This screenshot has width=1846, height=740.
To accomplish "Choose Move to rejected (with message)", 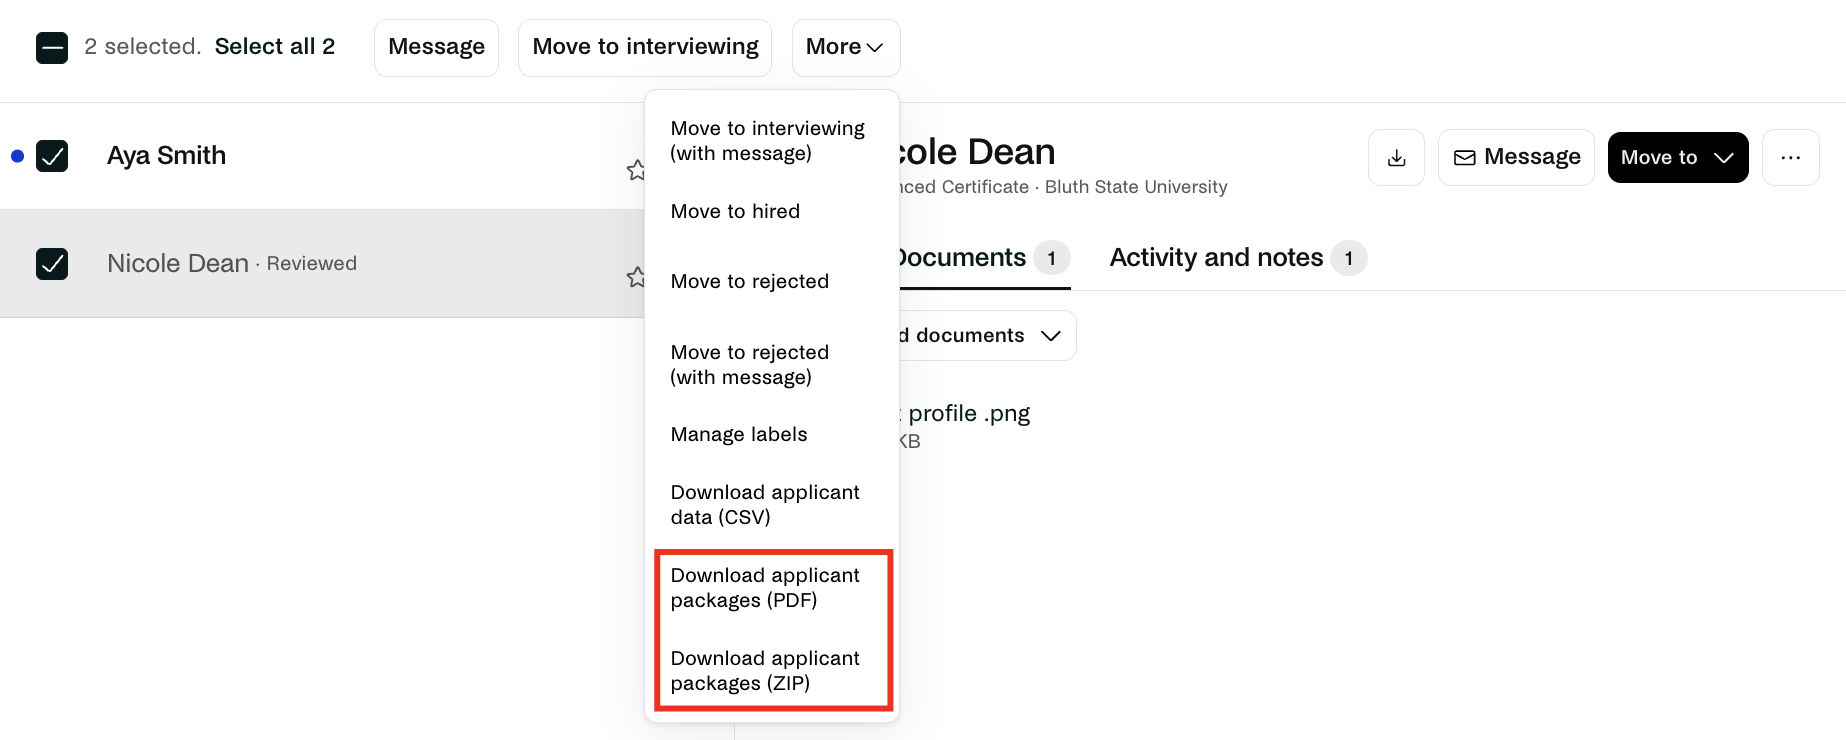I will coord(749,365).
